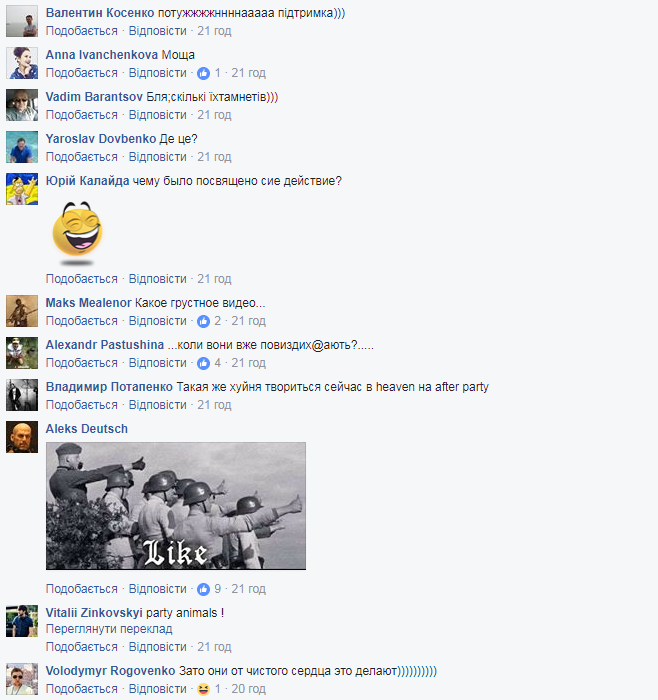Click the timestamp on Yaroslav Dovbenko's comment
The width and height of the screenshot is (658, 700).
(214, 157)
